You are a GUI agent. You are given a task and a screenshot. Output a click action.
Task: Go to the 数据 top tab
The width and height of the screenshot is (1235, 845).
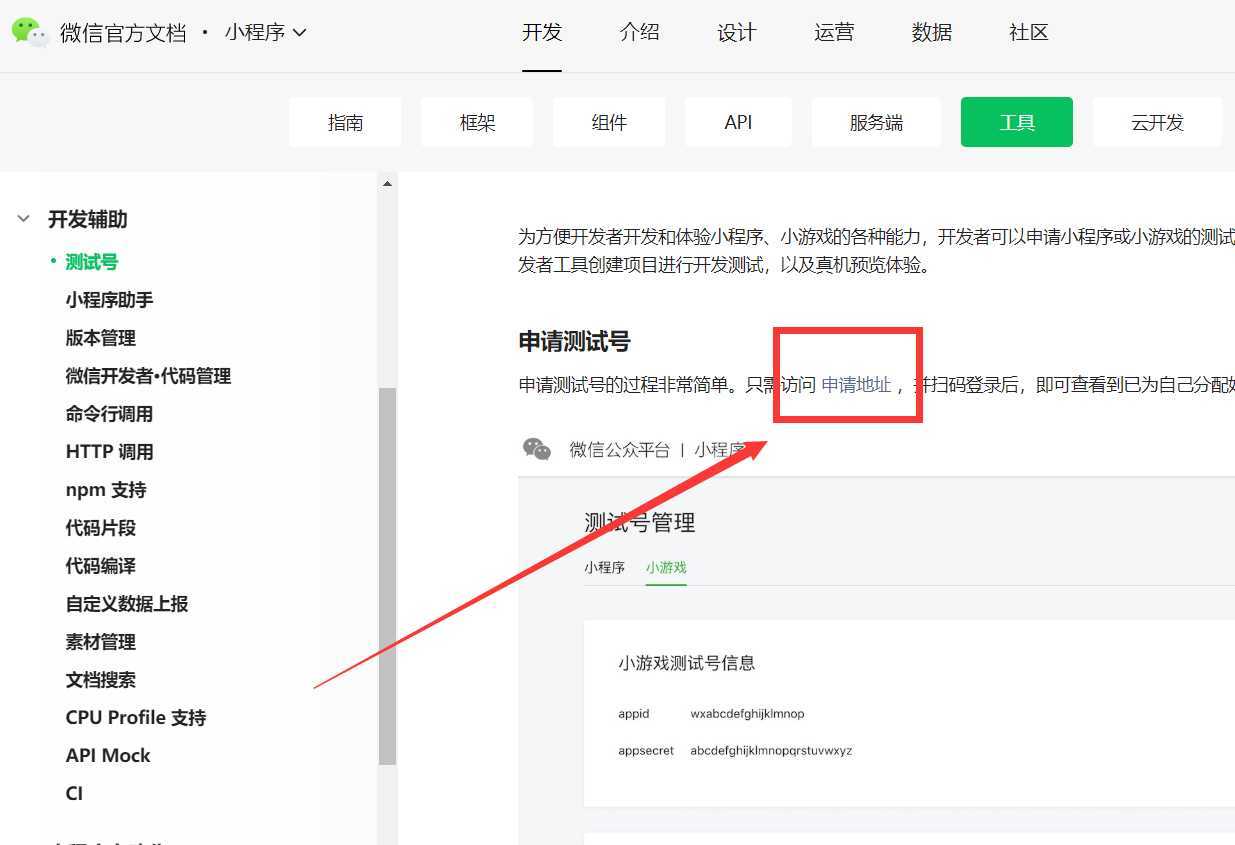[x=932, y=32]
